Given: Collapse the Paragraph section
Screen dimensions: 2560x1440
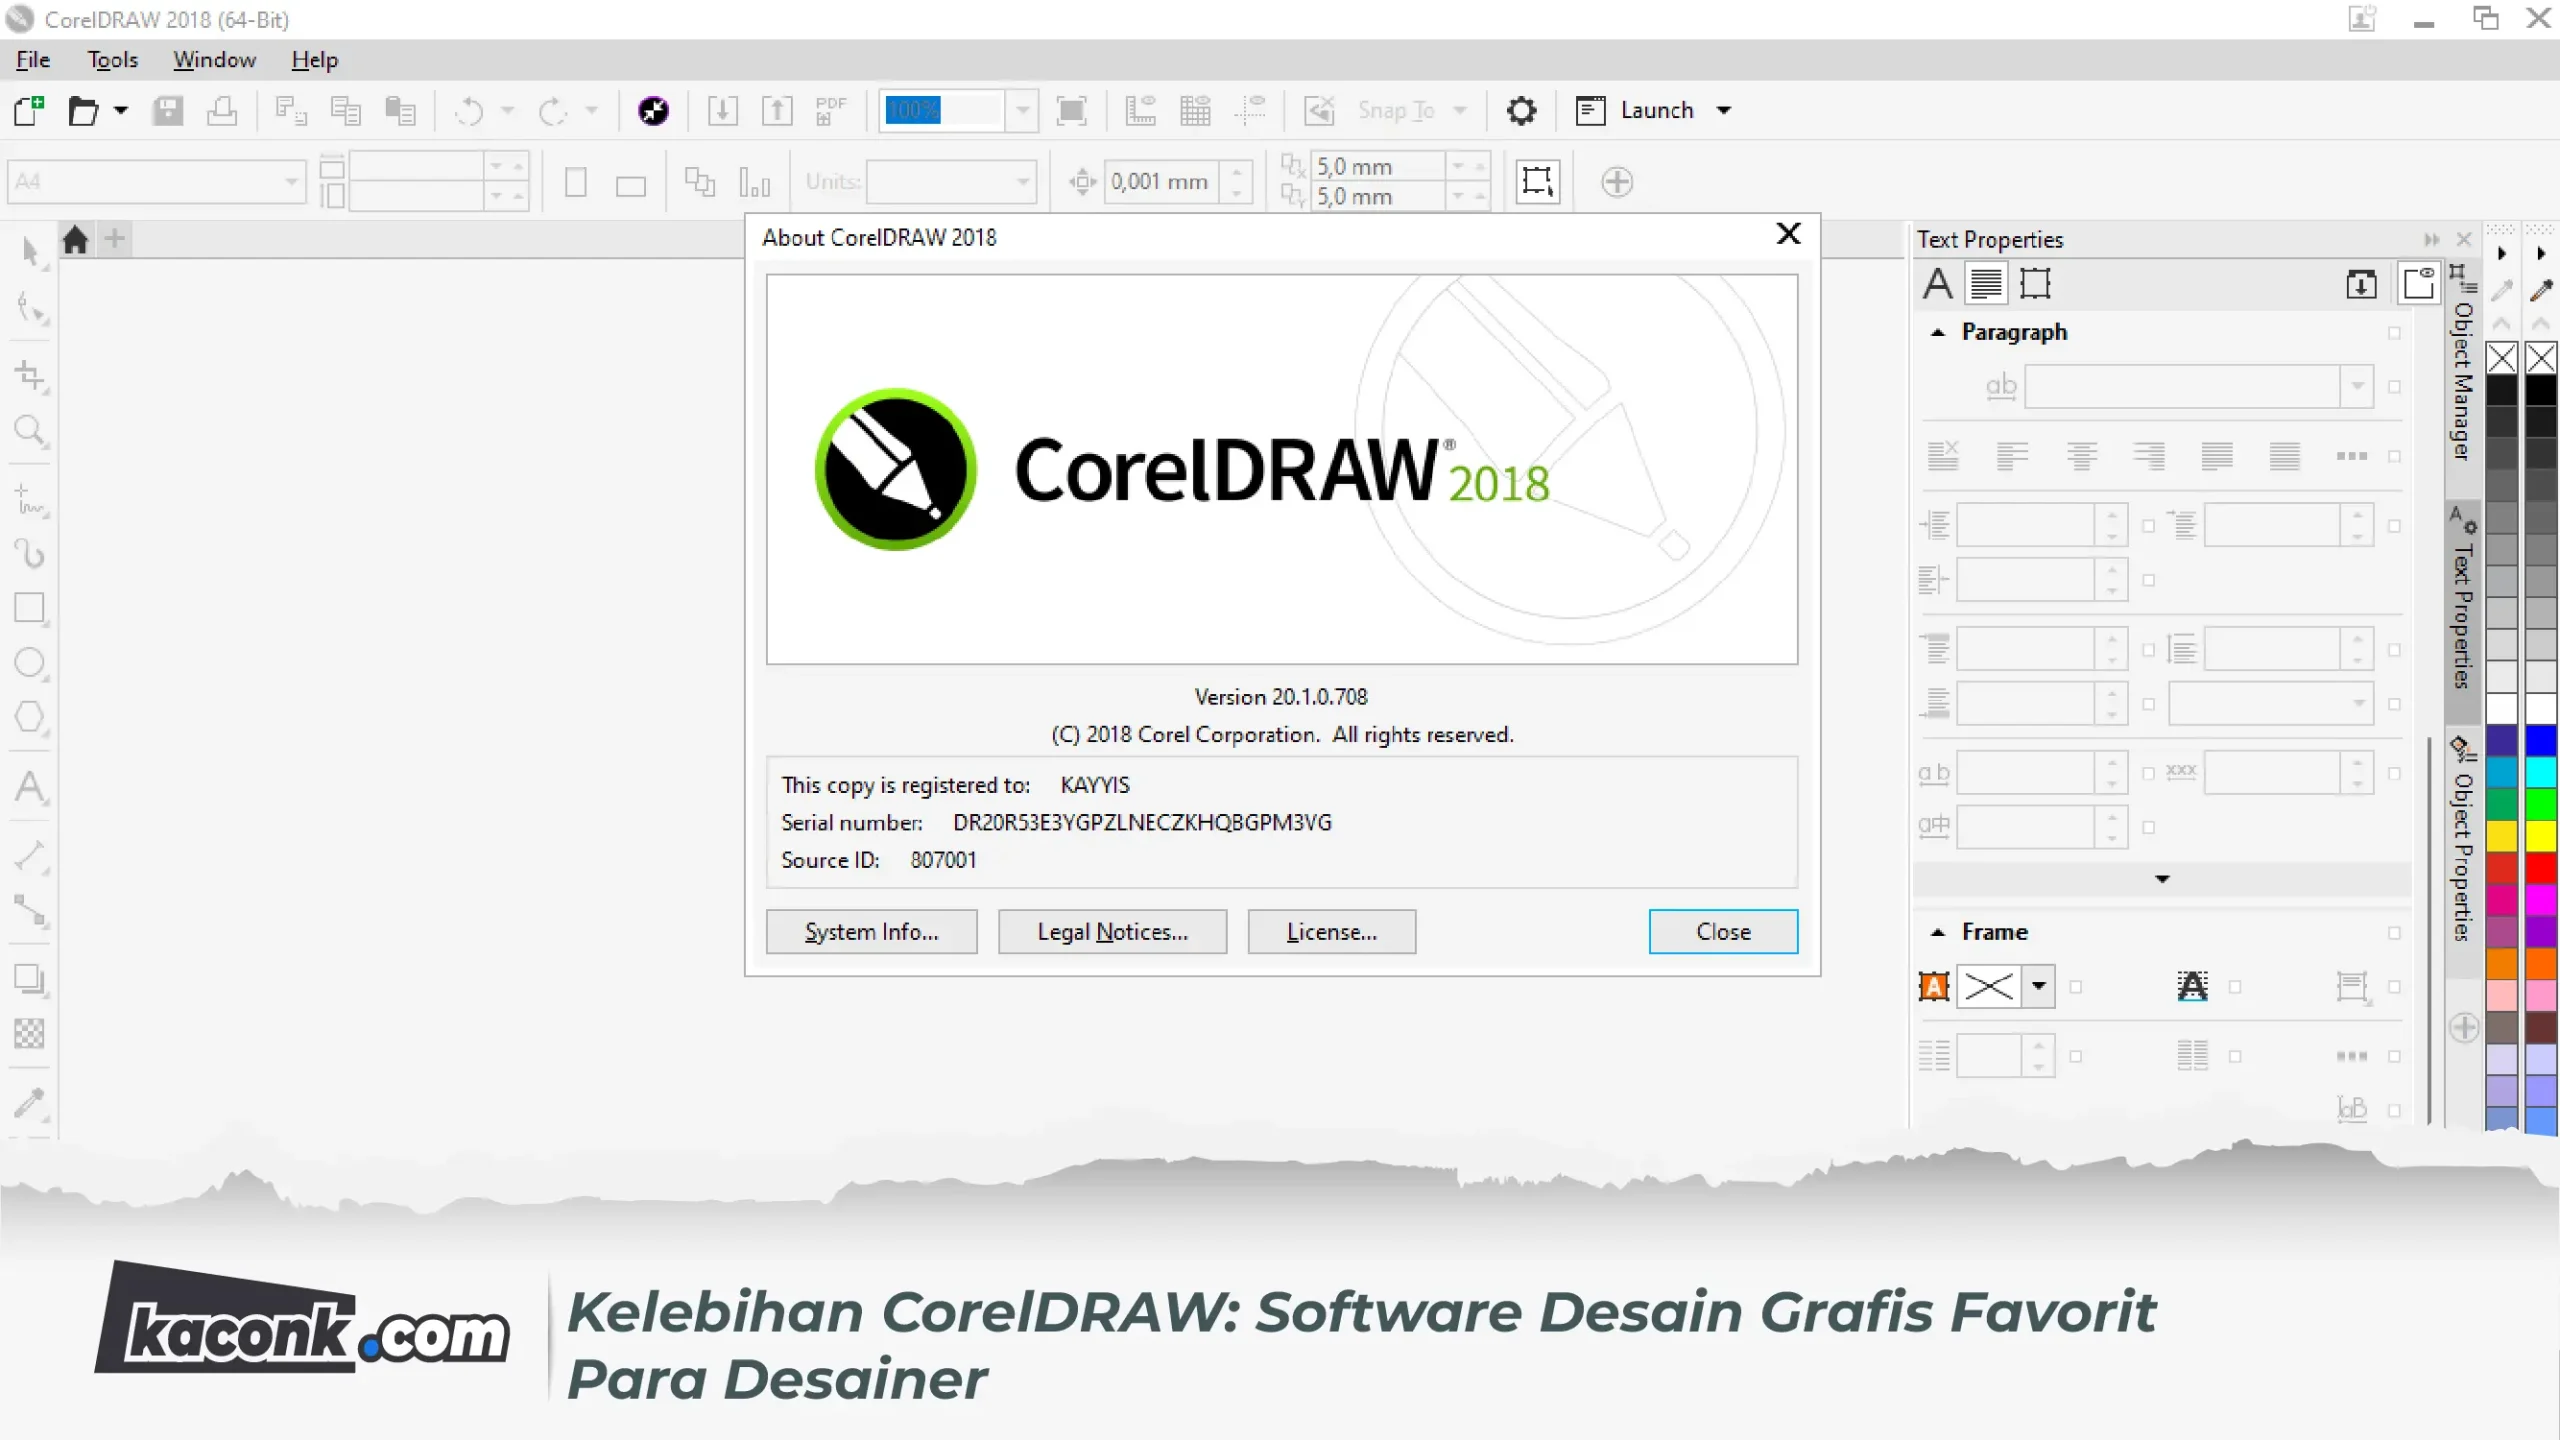Looking at the screenshot, I should click(x=1938, y=332).
